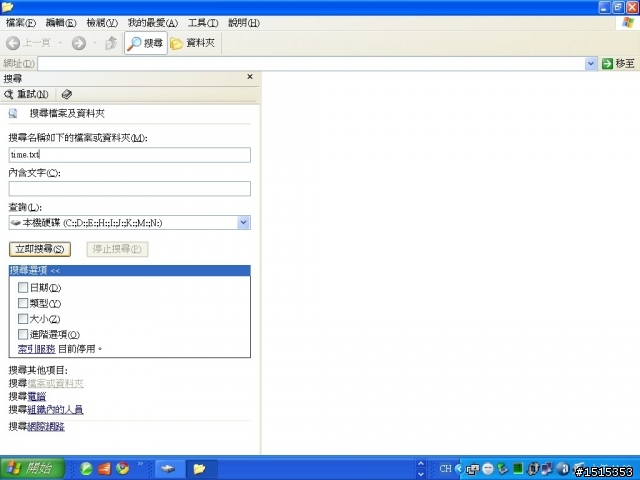
Task: Enable the 類型(Y) checkbox
Action: pyautogui.click(x=23, y=303)
